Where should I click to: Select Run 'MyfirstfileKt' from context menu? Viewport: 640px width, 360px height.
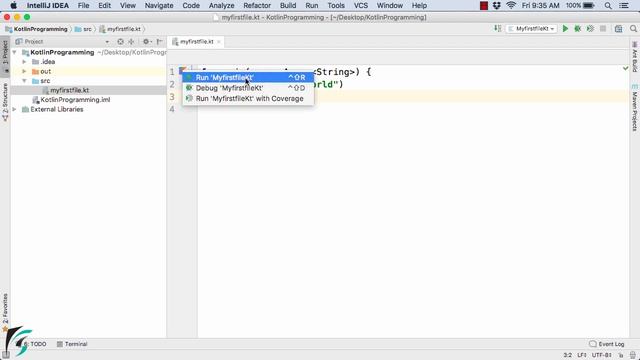[248, 78]
